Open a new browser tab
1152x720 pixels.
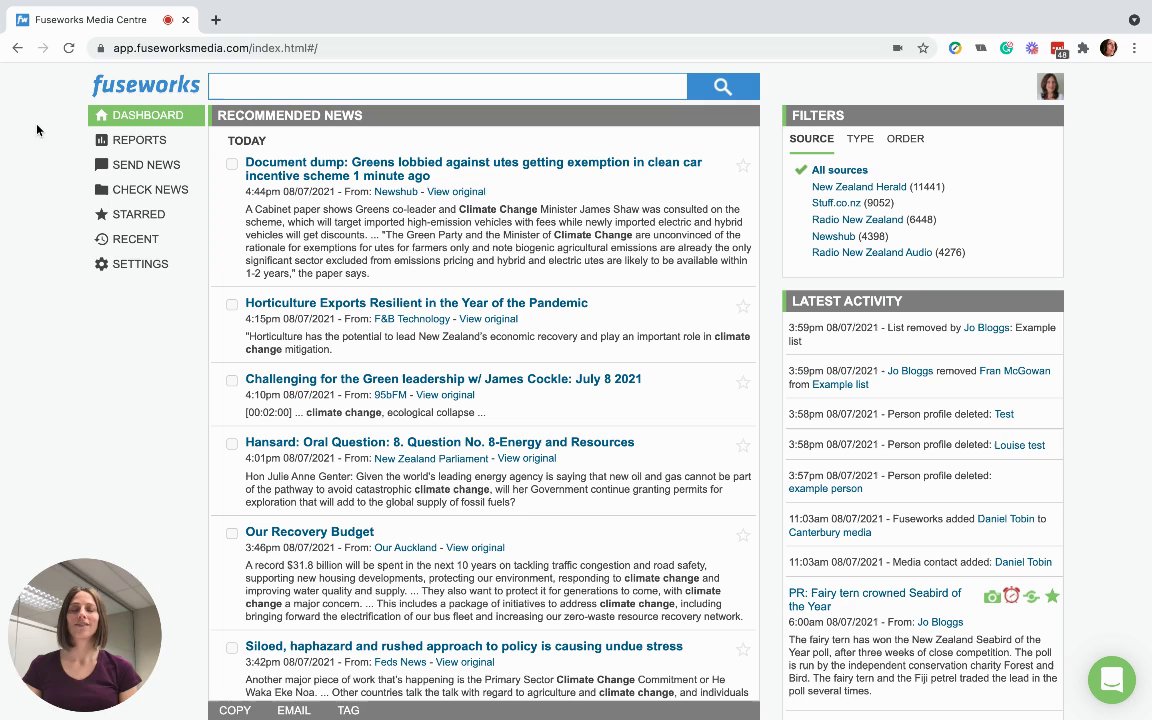pyautogui.click(x=215, y=20)
